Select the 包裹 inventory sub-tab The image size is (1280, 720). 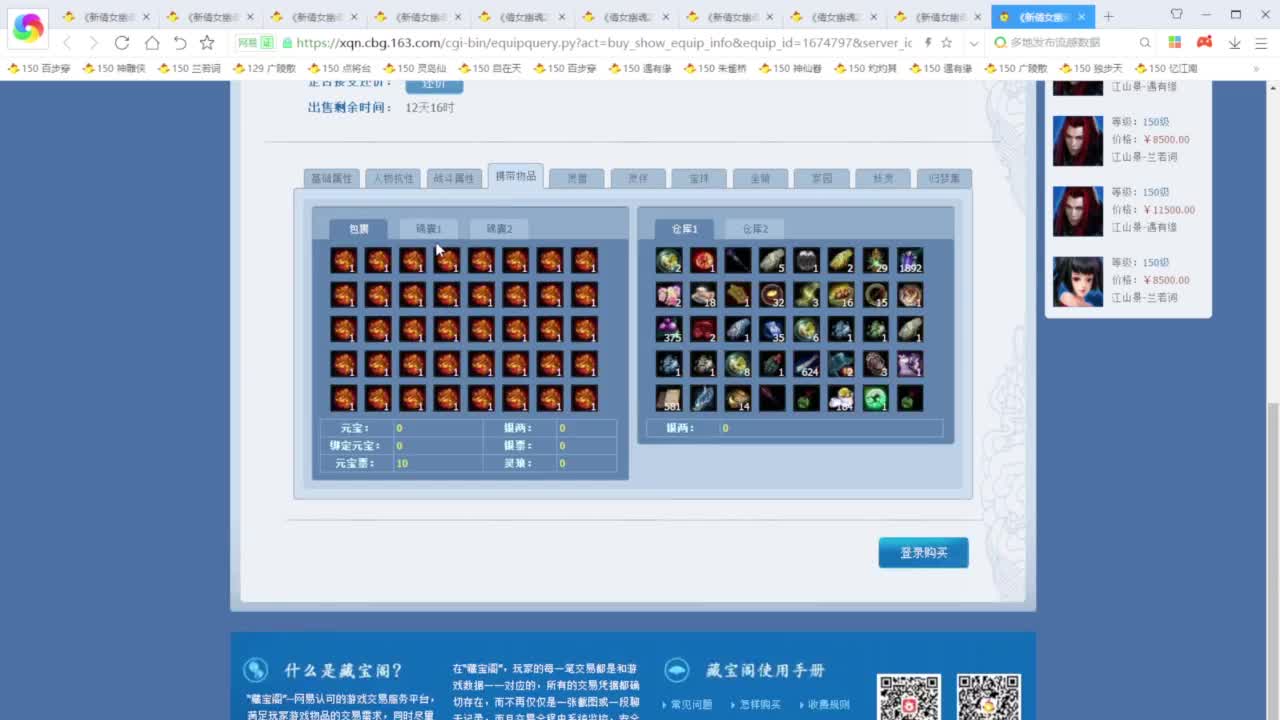click(x=358, y=229)
